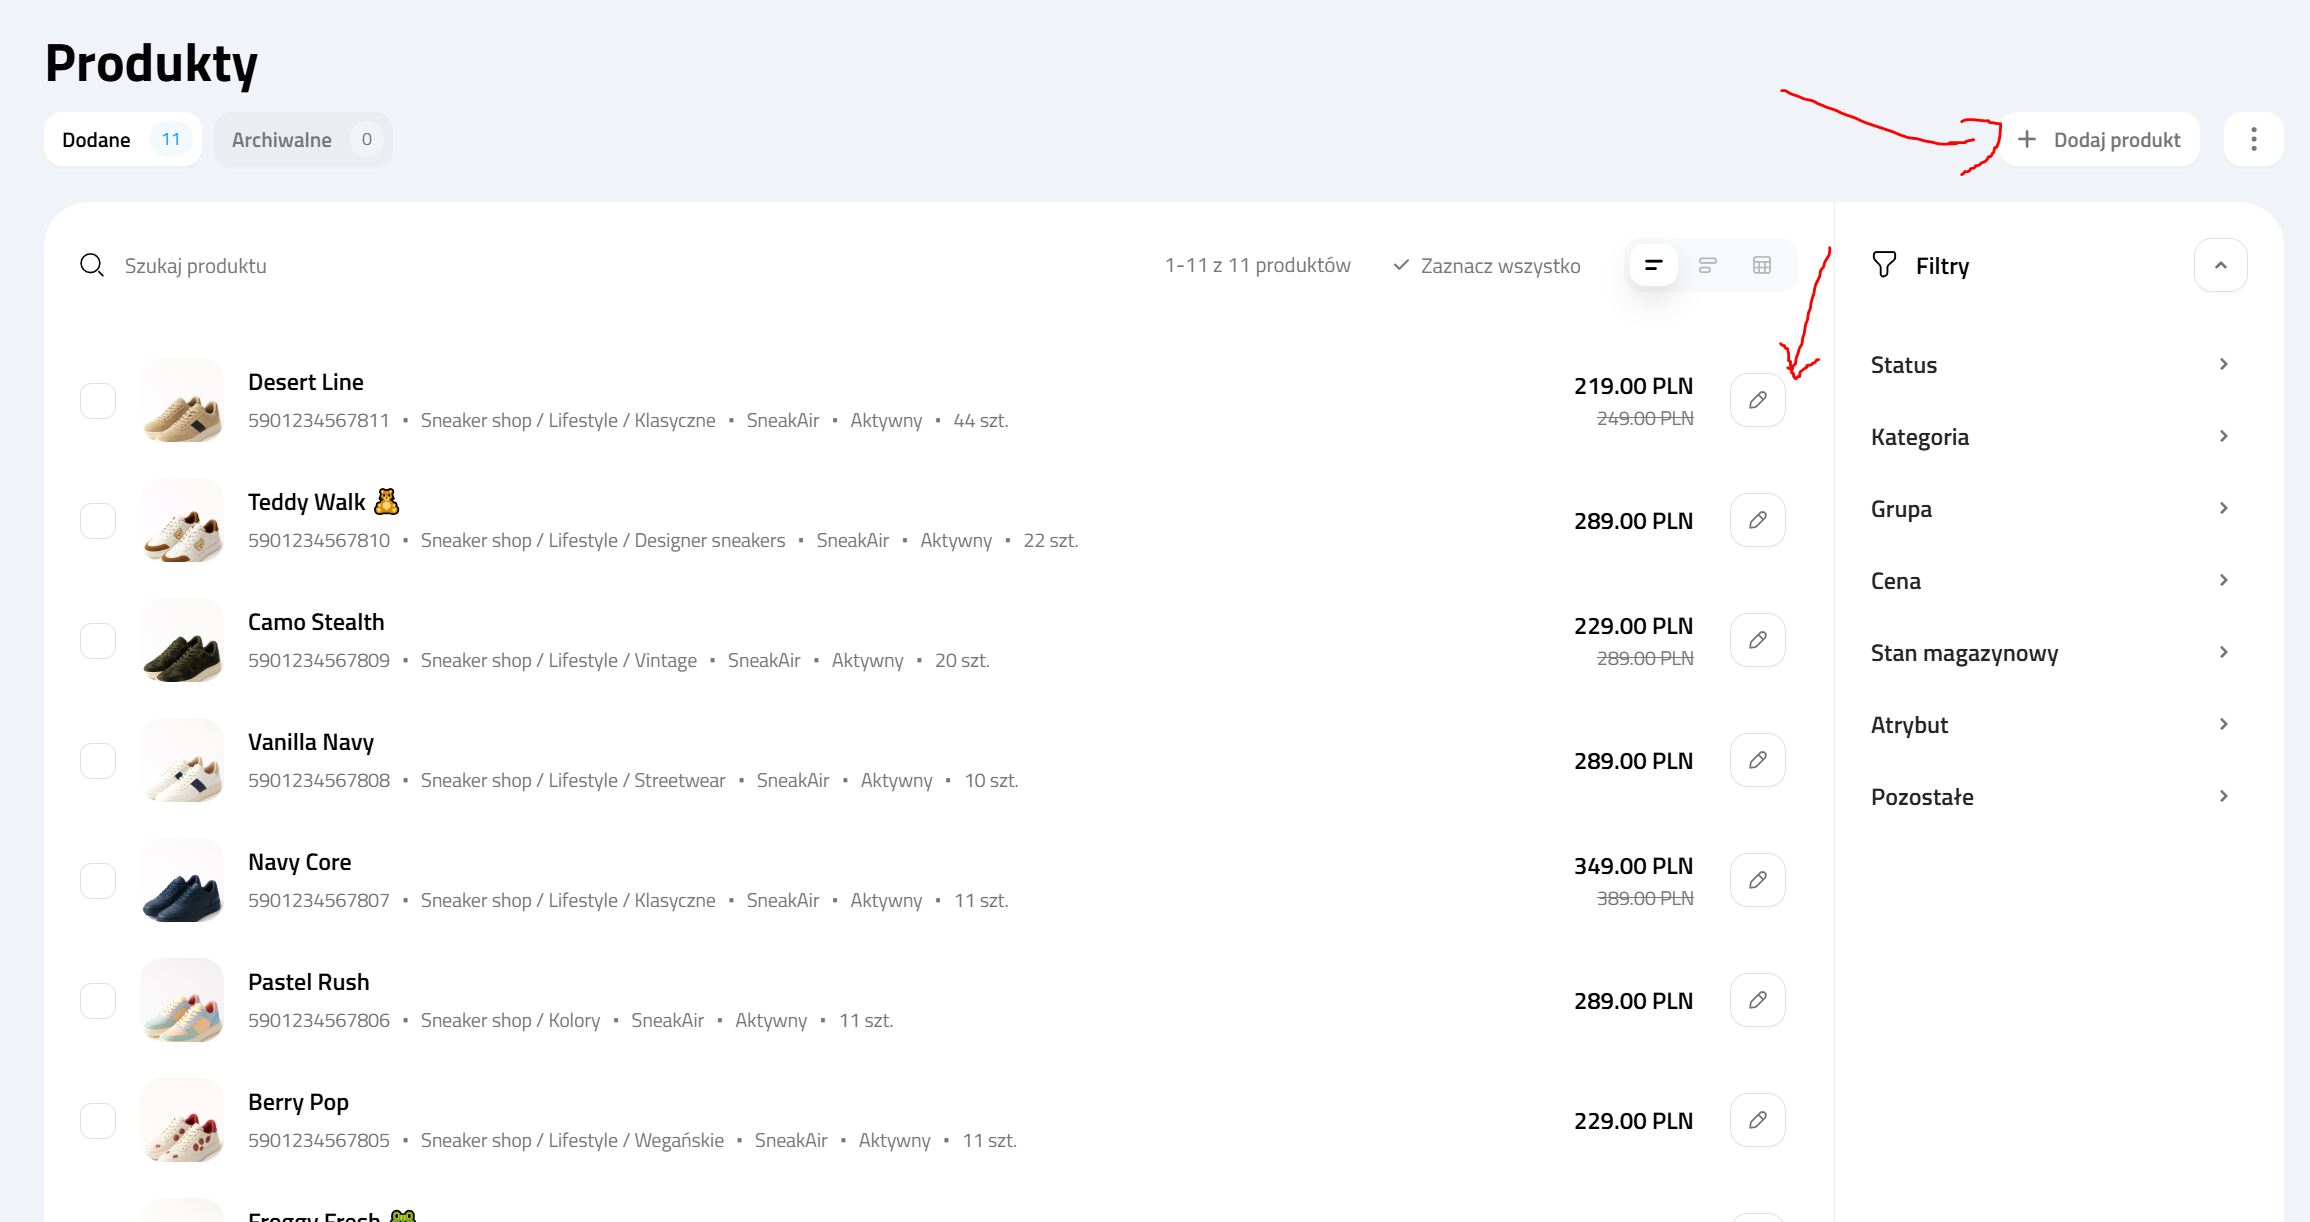Check the checkbox next to Desert Line
The width and height of the screenshot is (2310, 1222).
97,400
